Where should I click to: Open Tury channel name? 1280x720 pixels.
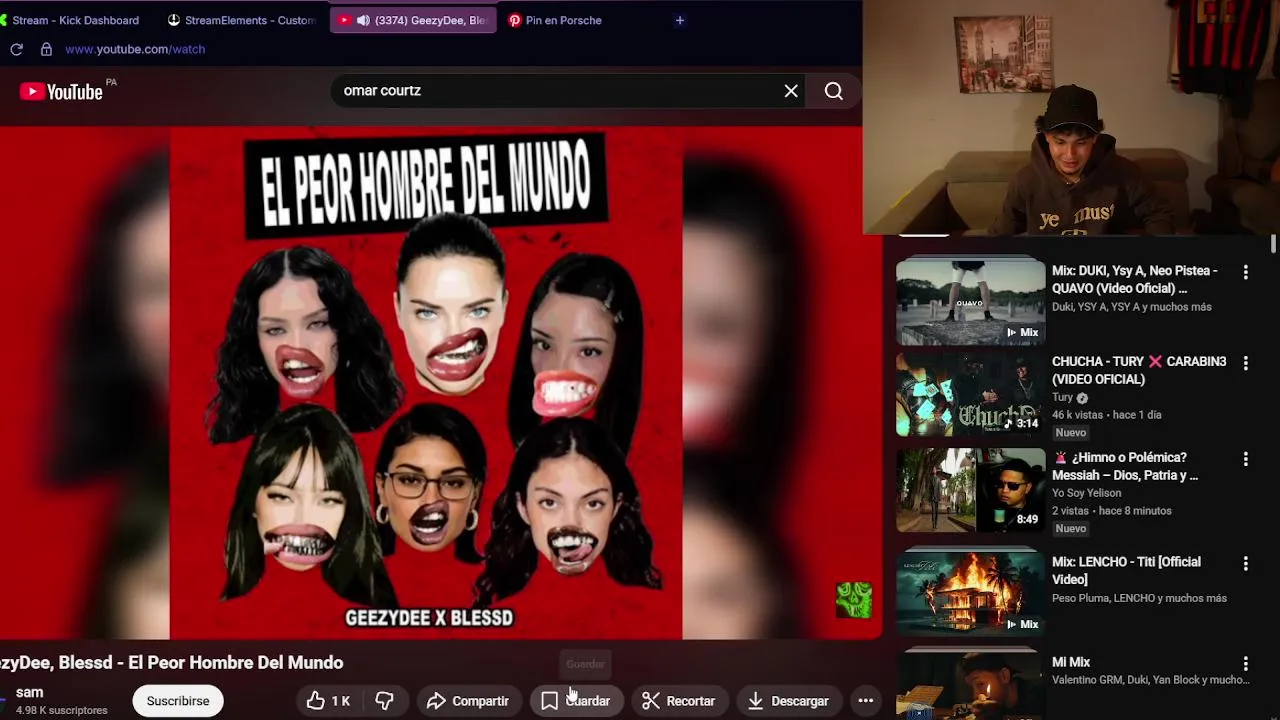[1062, 397]
